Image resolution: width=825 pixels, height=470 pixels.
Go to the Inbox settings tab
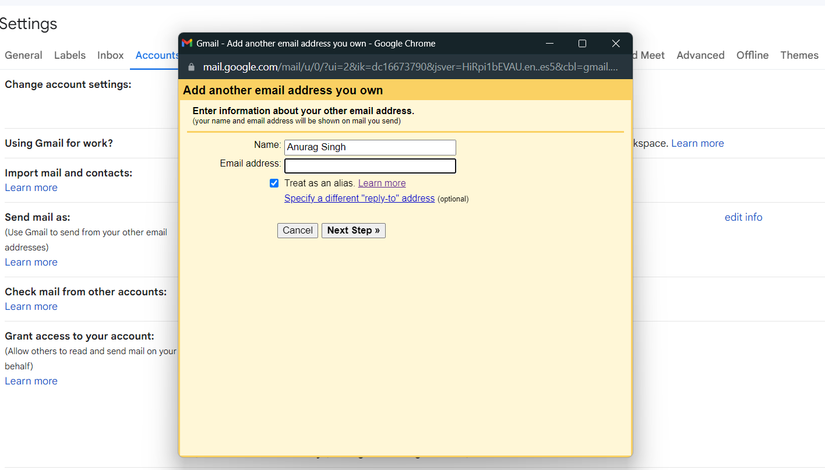pyautogui.click(x=110, y=55)
